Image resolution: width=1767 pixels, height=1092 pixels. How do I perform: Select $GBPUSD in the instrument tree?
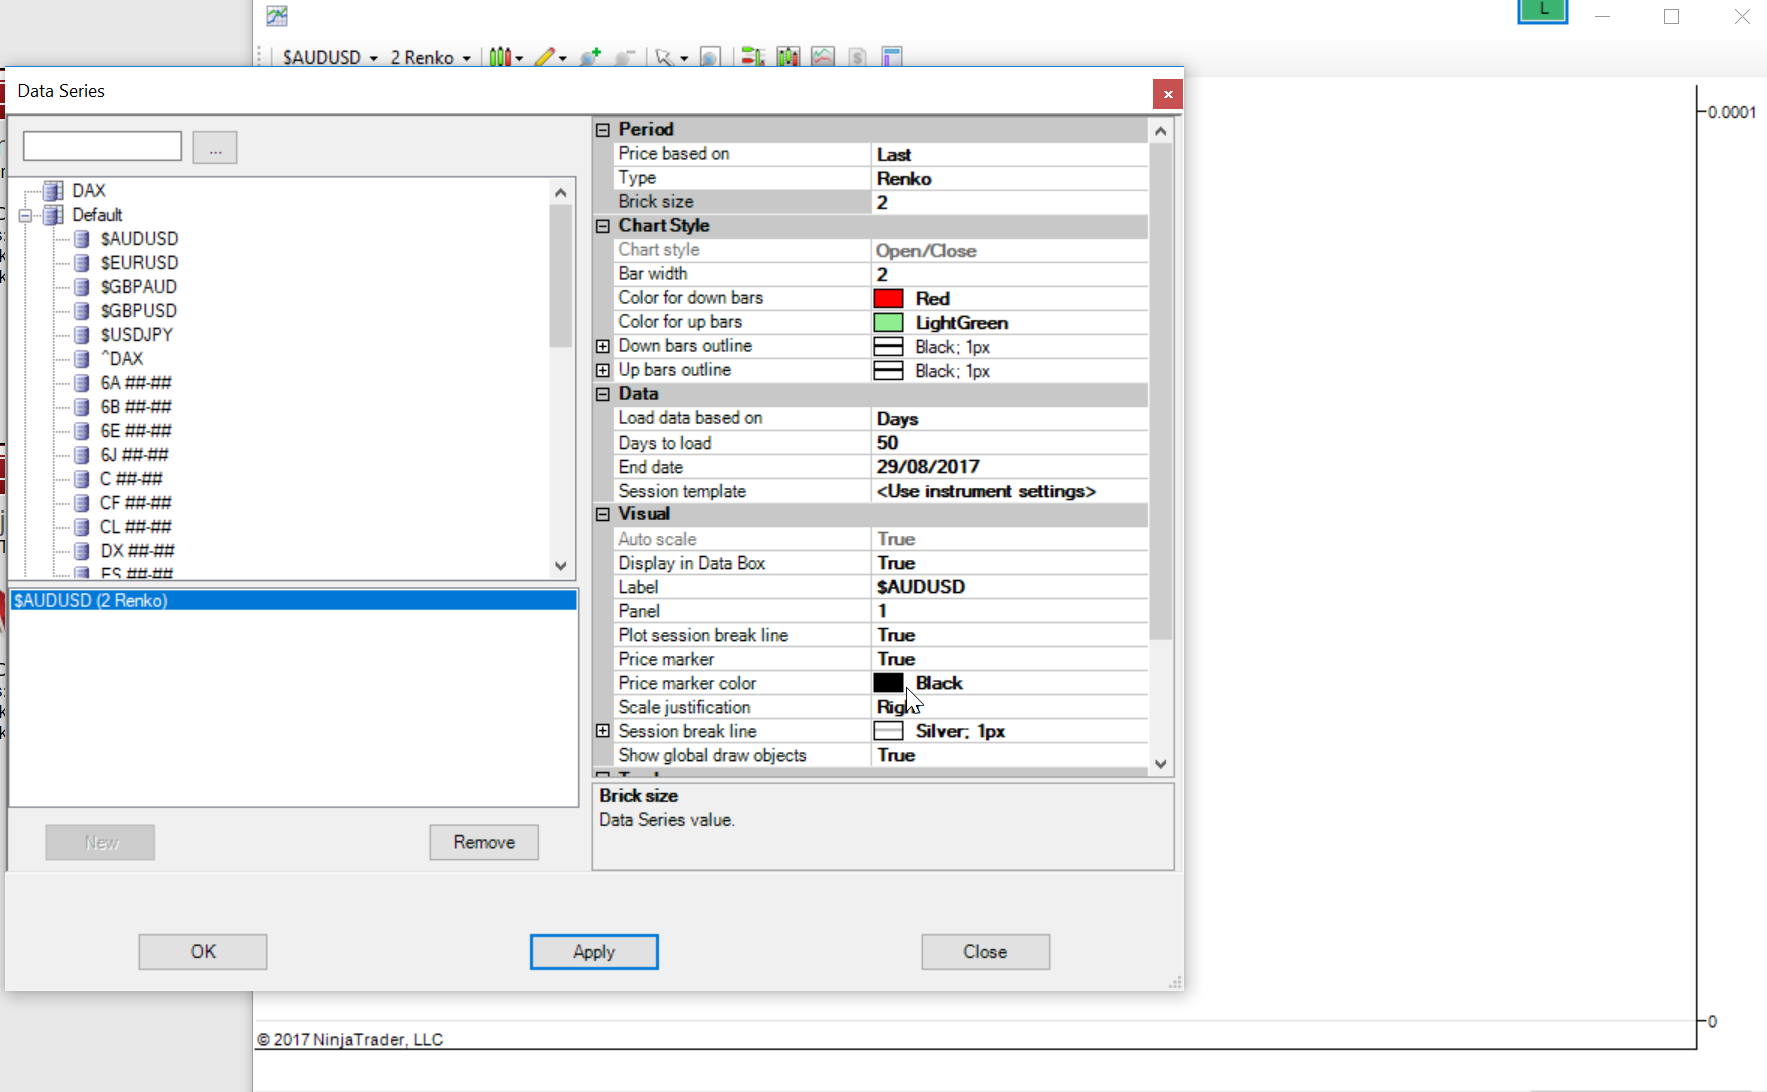click(x=138, y=311)
